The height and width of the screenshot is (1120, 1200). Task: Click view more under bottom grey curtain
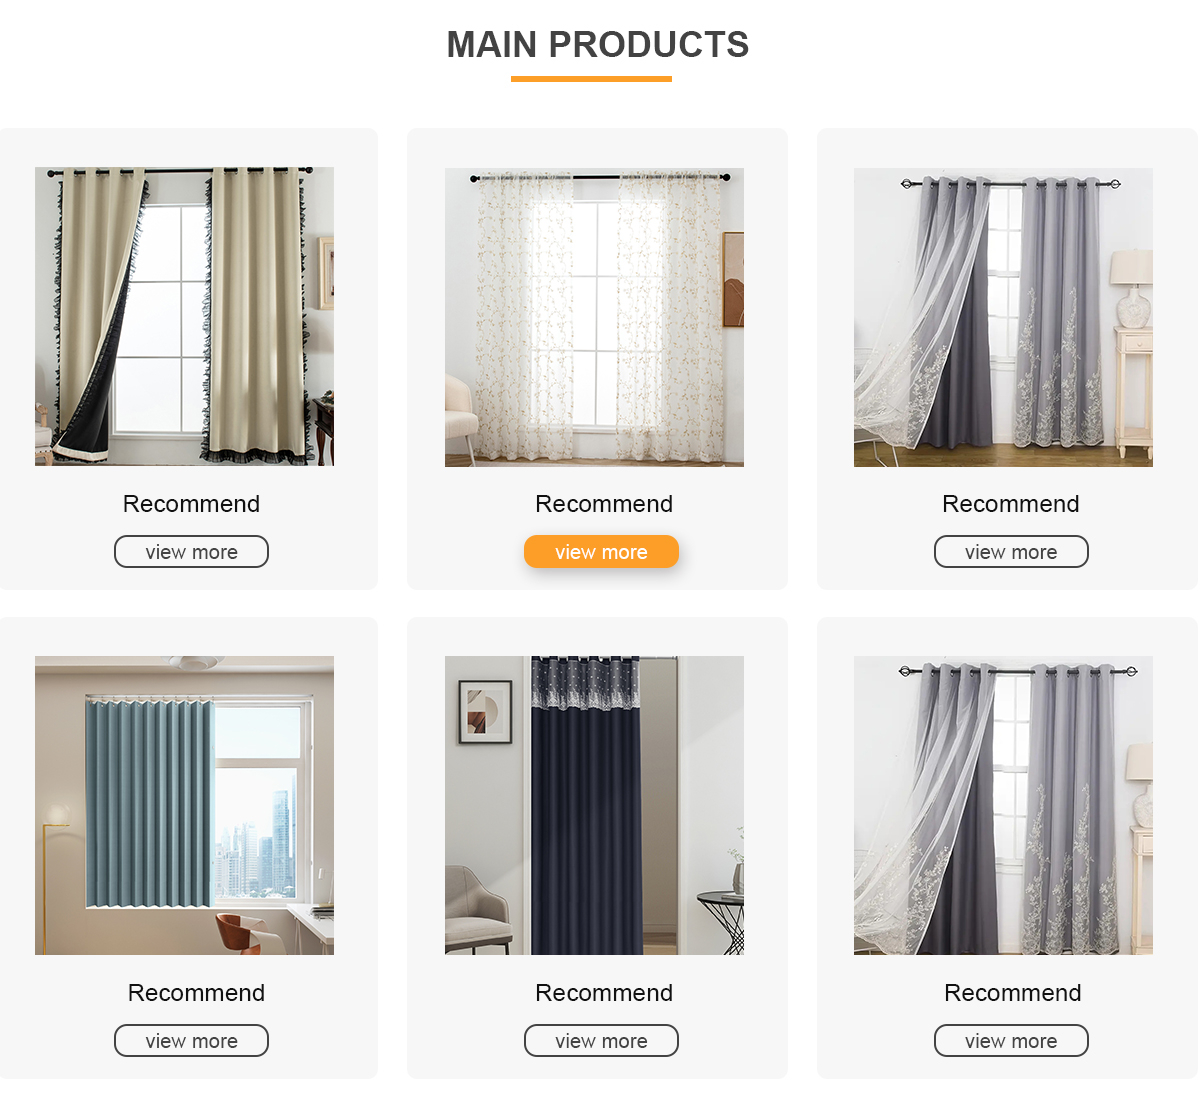click(x=1011, y=1041)
